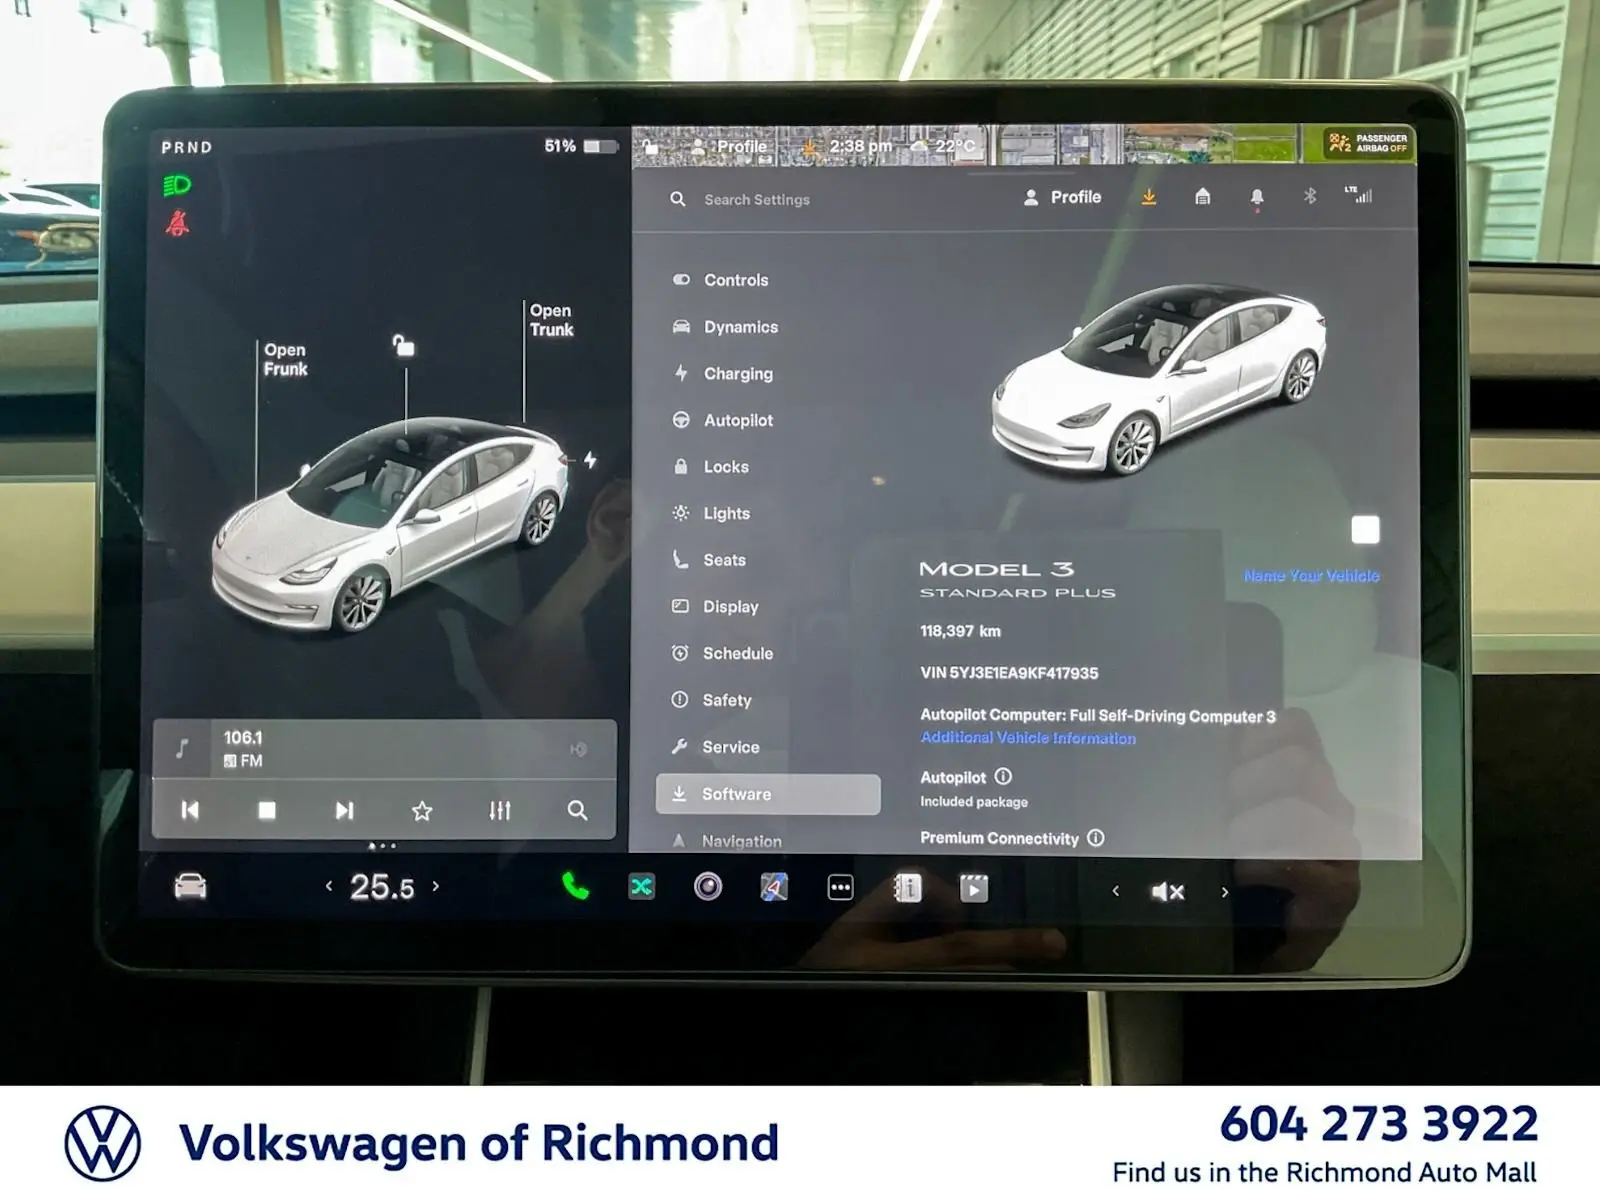Viewport: 1600px width, 1200px height.
Task: Tap the software download arrow icon
Action: [1149, 197]
